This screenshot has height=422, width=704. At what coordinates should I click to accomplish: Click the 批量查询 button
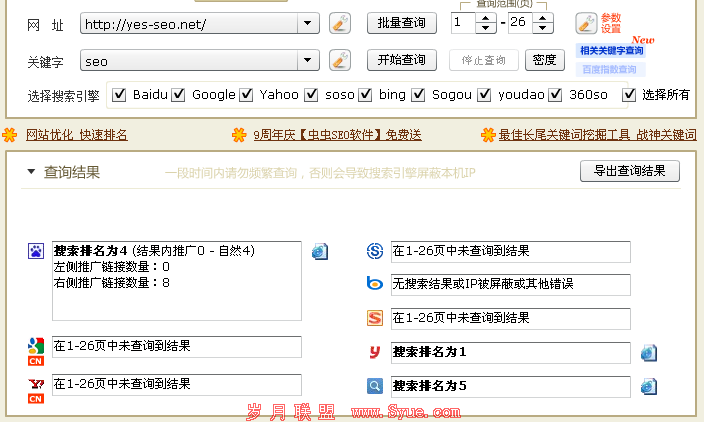tap(402, 23)
